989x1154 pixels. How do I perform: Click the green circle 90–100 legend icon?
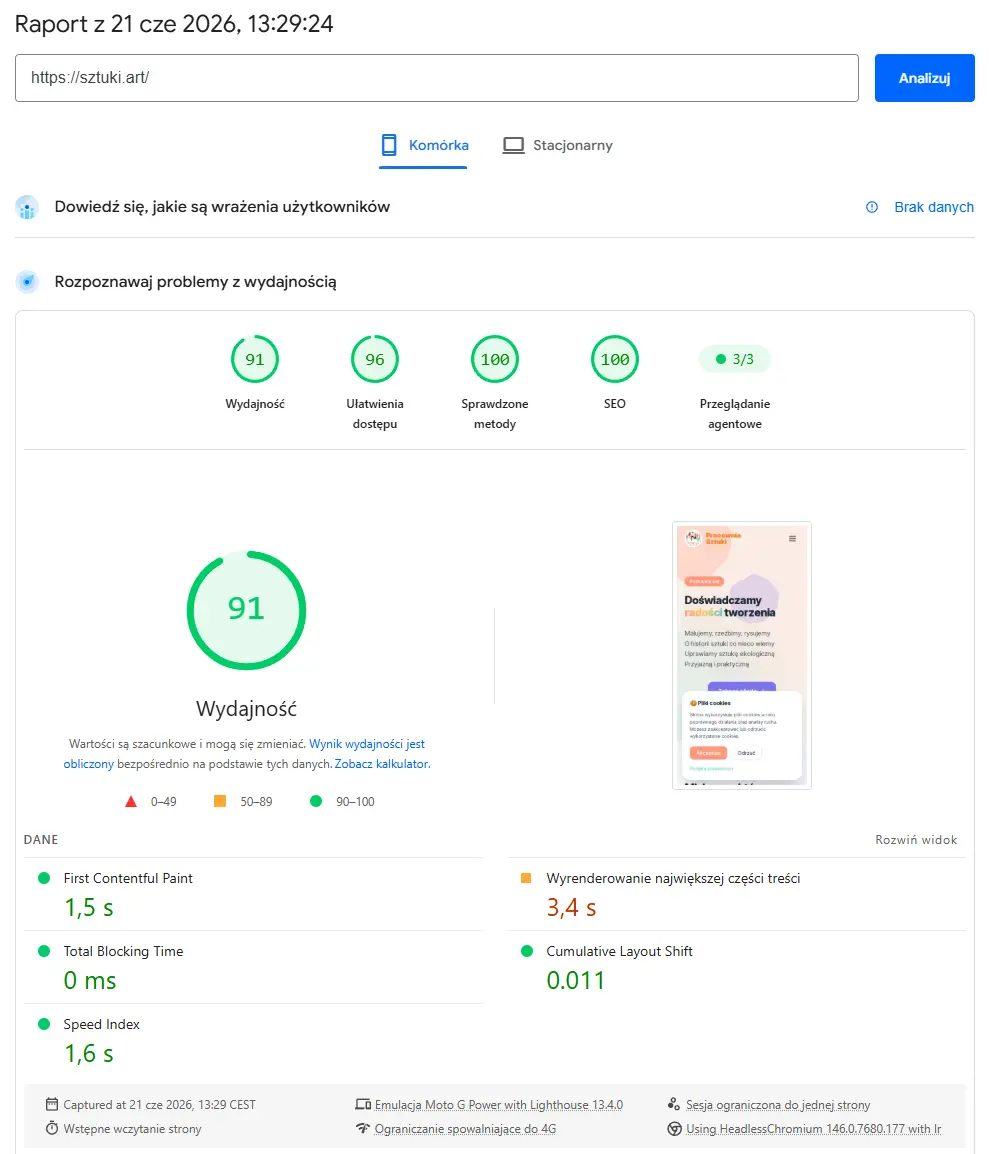pos(316,801)
